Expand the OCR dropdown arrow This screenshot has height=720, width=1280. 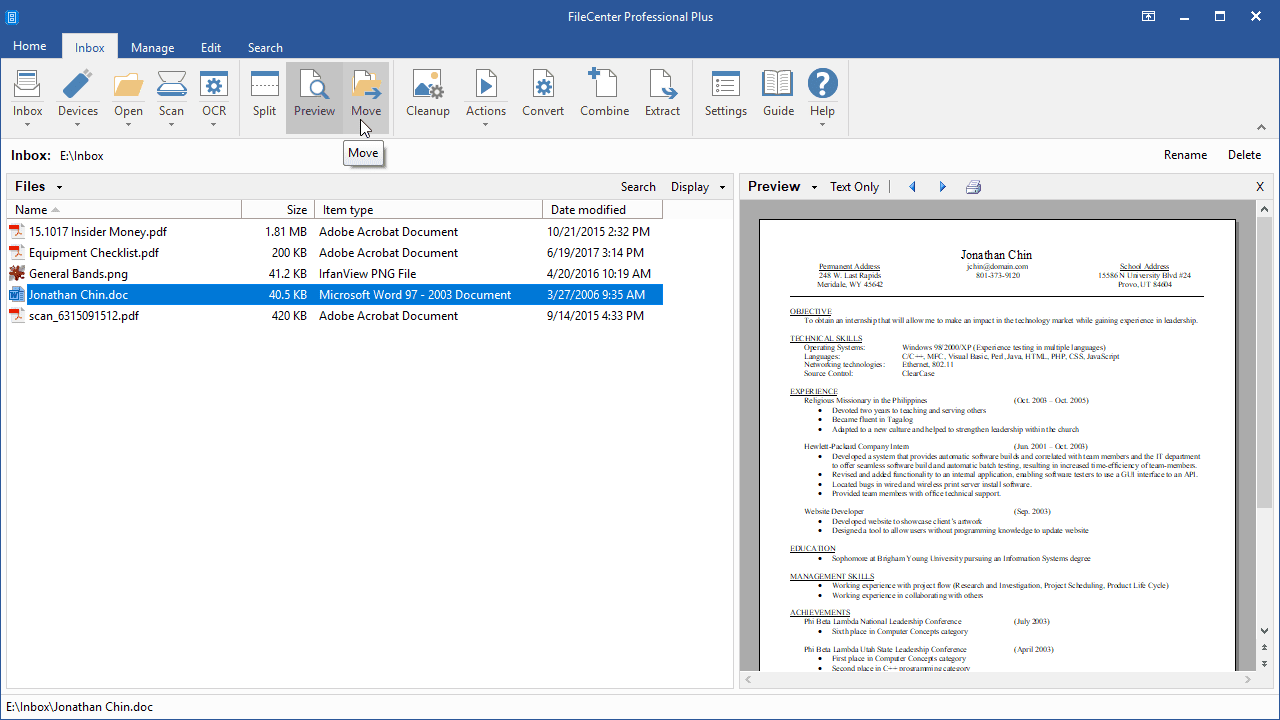point(214,125)
